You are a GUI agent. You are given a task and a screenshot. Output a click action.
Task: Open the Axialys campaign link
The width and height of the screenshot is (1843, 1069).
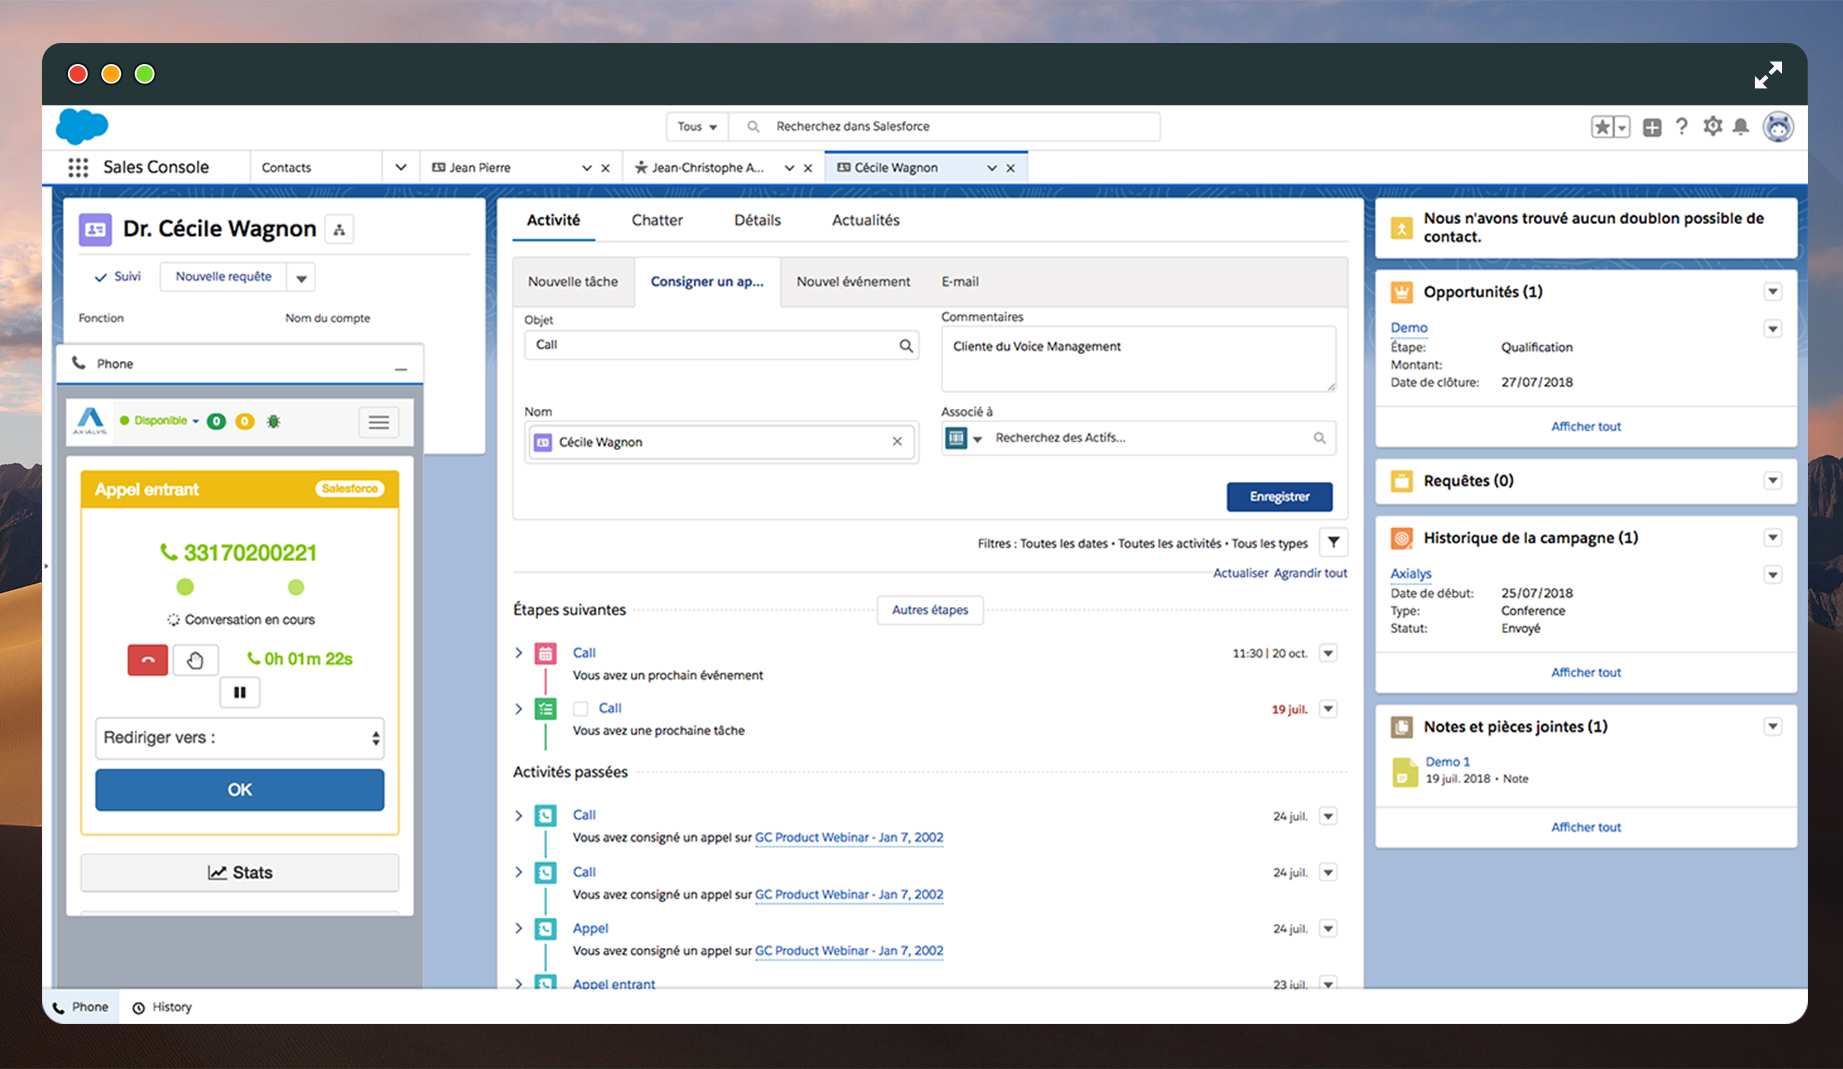pos(1410,573)
